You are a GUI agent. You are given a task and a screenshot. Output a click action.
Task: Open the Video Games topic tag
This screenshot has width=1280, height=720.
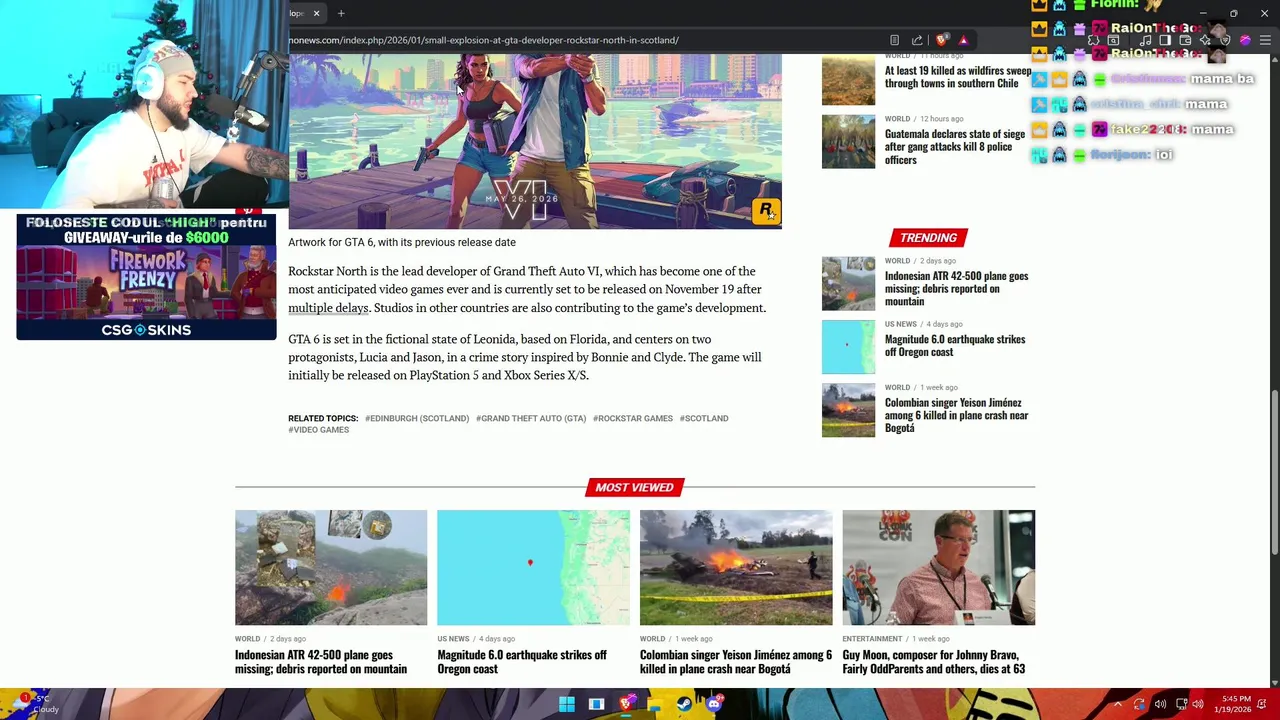(319, 430)
